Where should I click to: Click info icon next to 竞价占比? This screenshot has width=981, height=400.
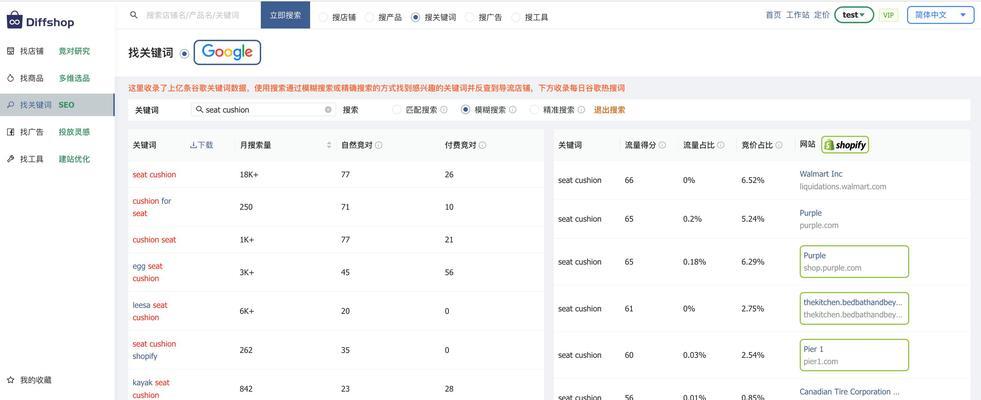click(x=779, y=145)
